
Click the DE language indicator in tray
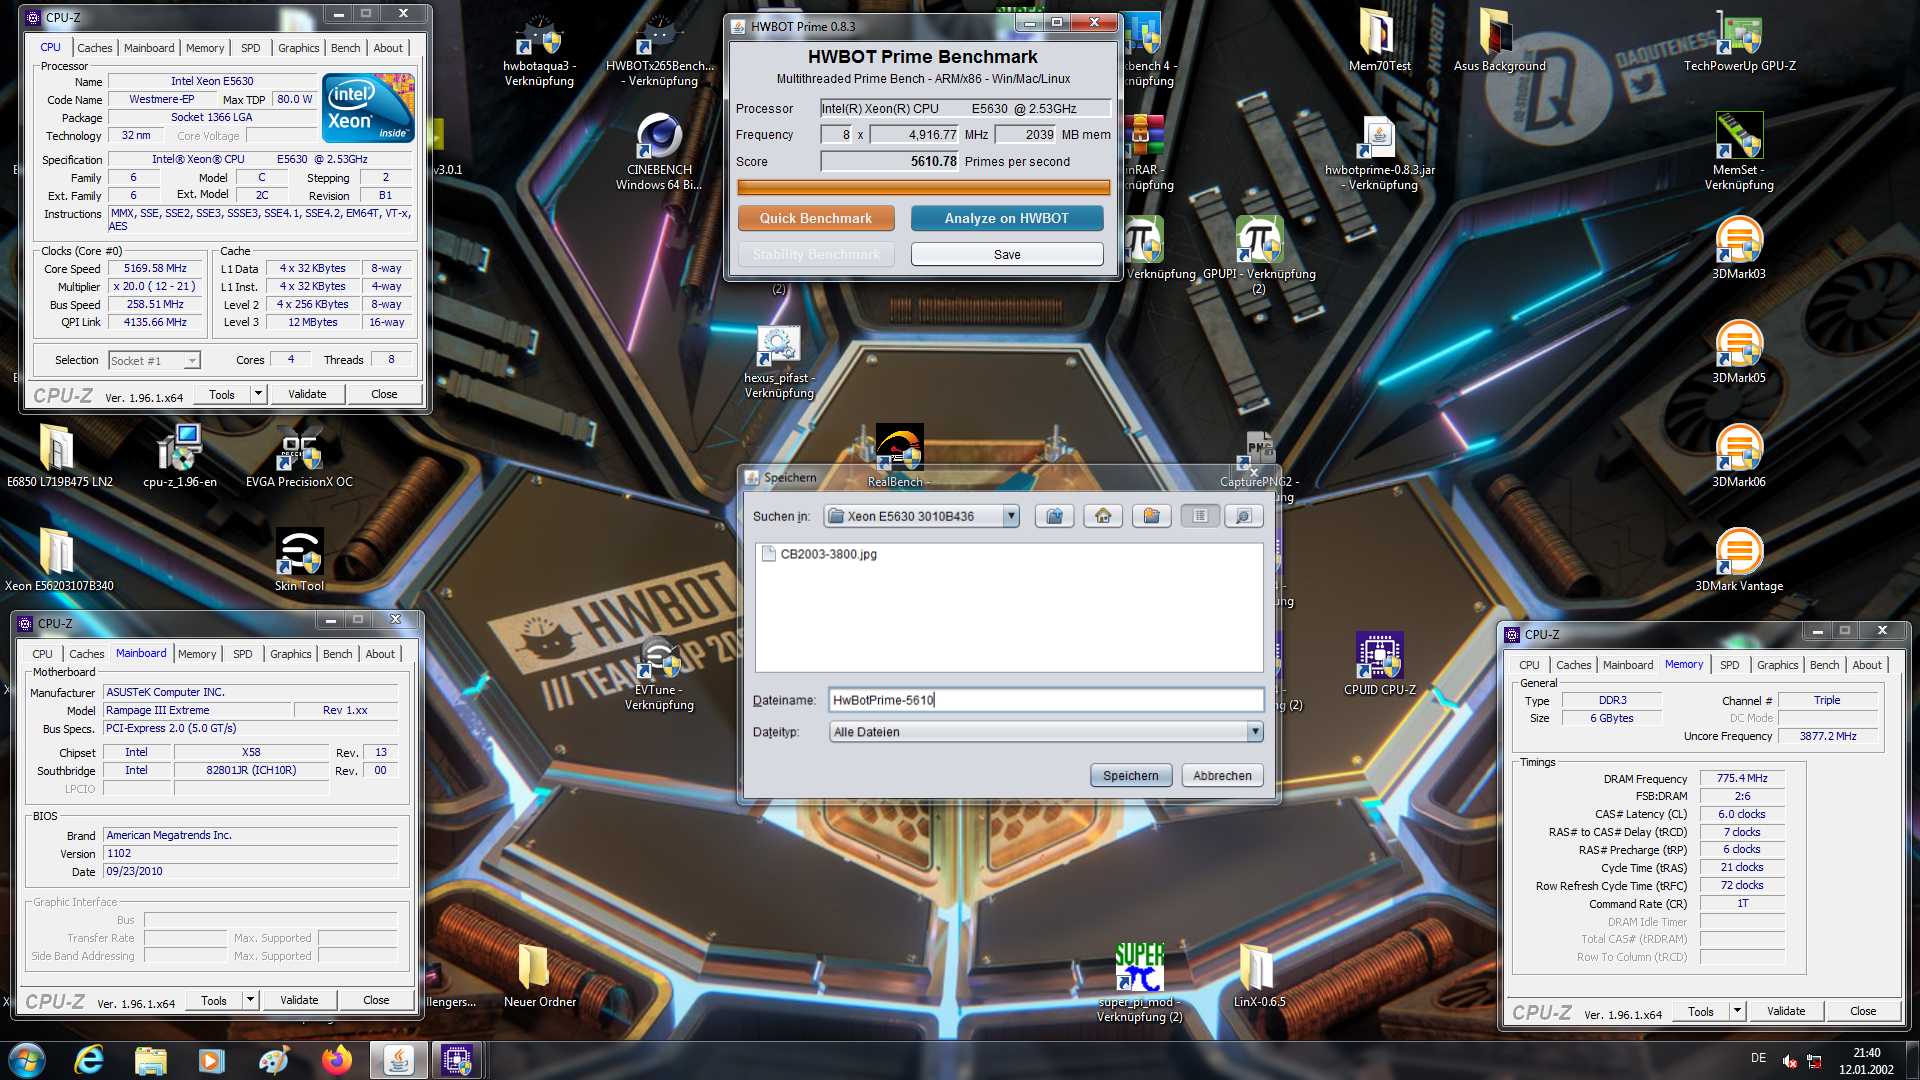coord(1758,1058)
